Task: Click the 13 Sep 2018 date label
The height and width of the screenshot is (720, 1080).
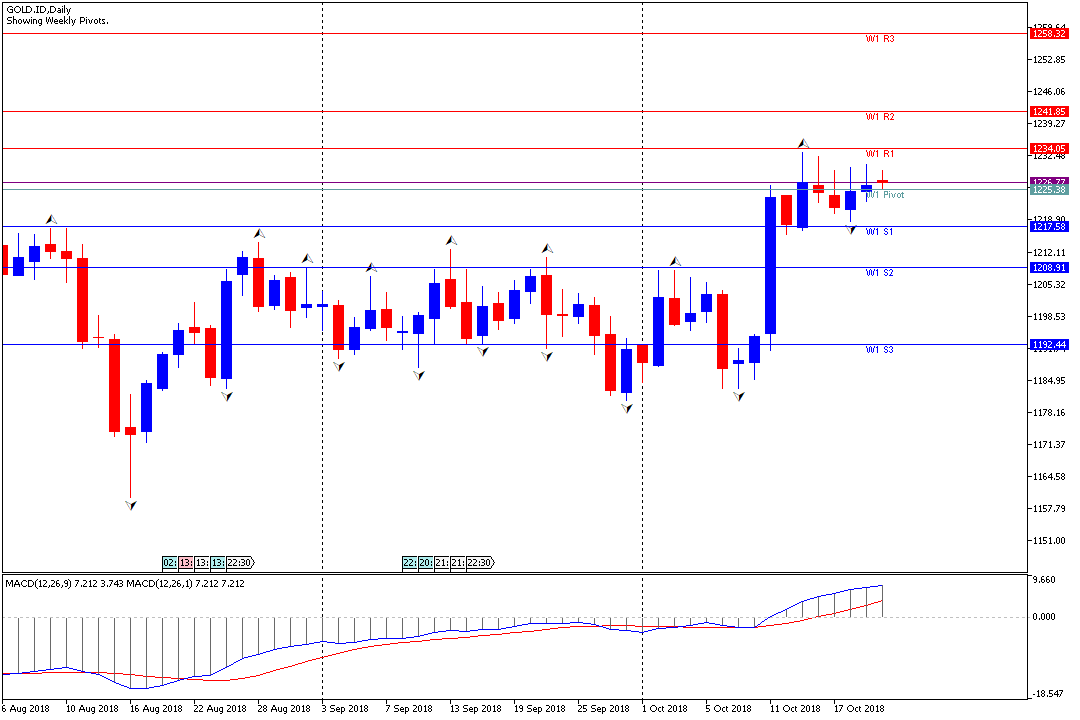Action: tap(475, 708)
